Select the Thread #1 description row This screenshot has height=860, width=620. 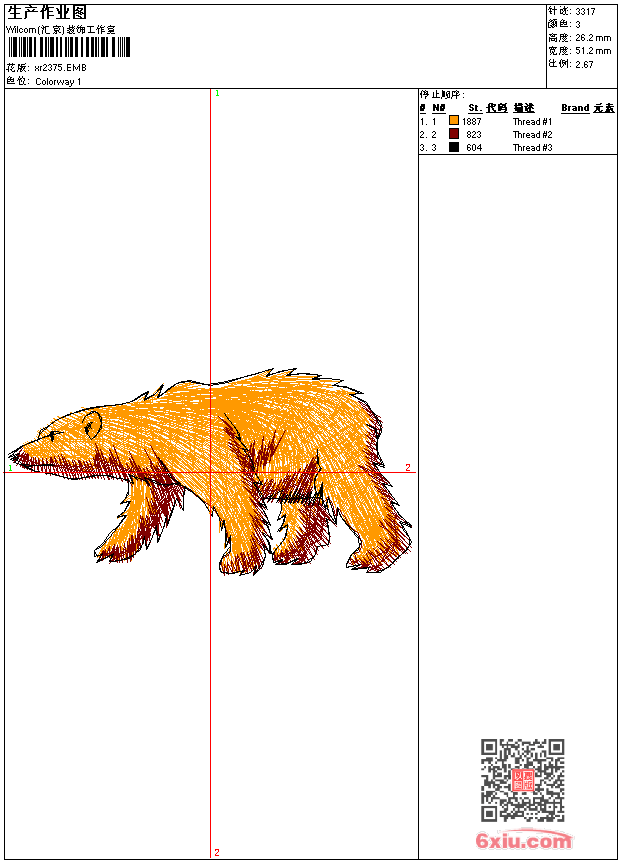coord(532,121)
